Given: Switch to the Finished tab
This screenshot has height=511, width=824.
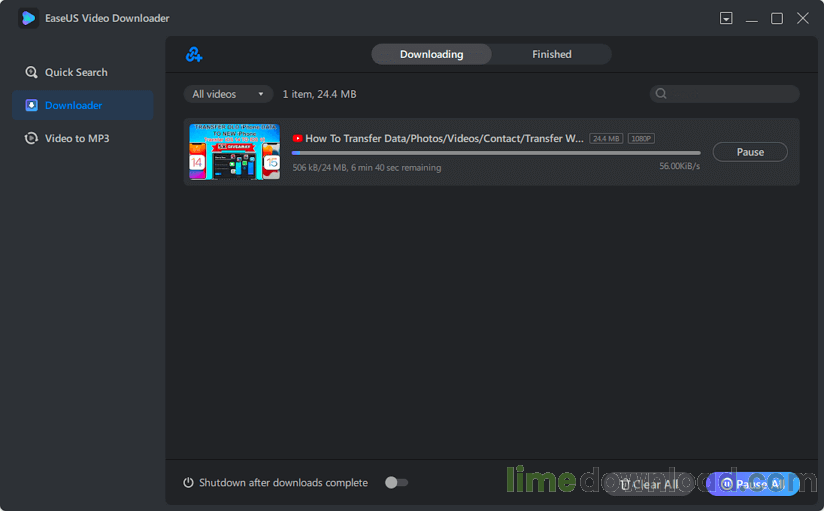Looking at the screenshot, I should 551,54.
